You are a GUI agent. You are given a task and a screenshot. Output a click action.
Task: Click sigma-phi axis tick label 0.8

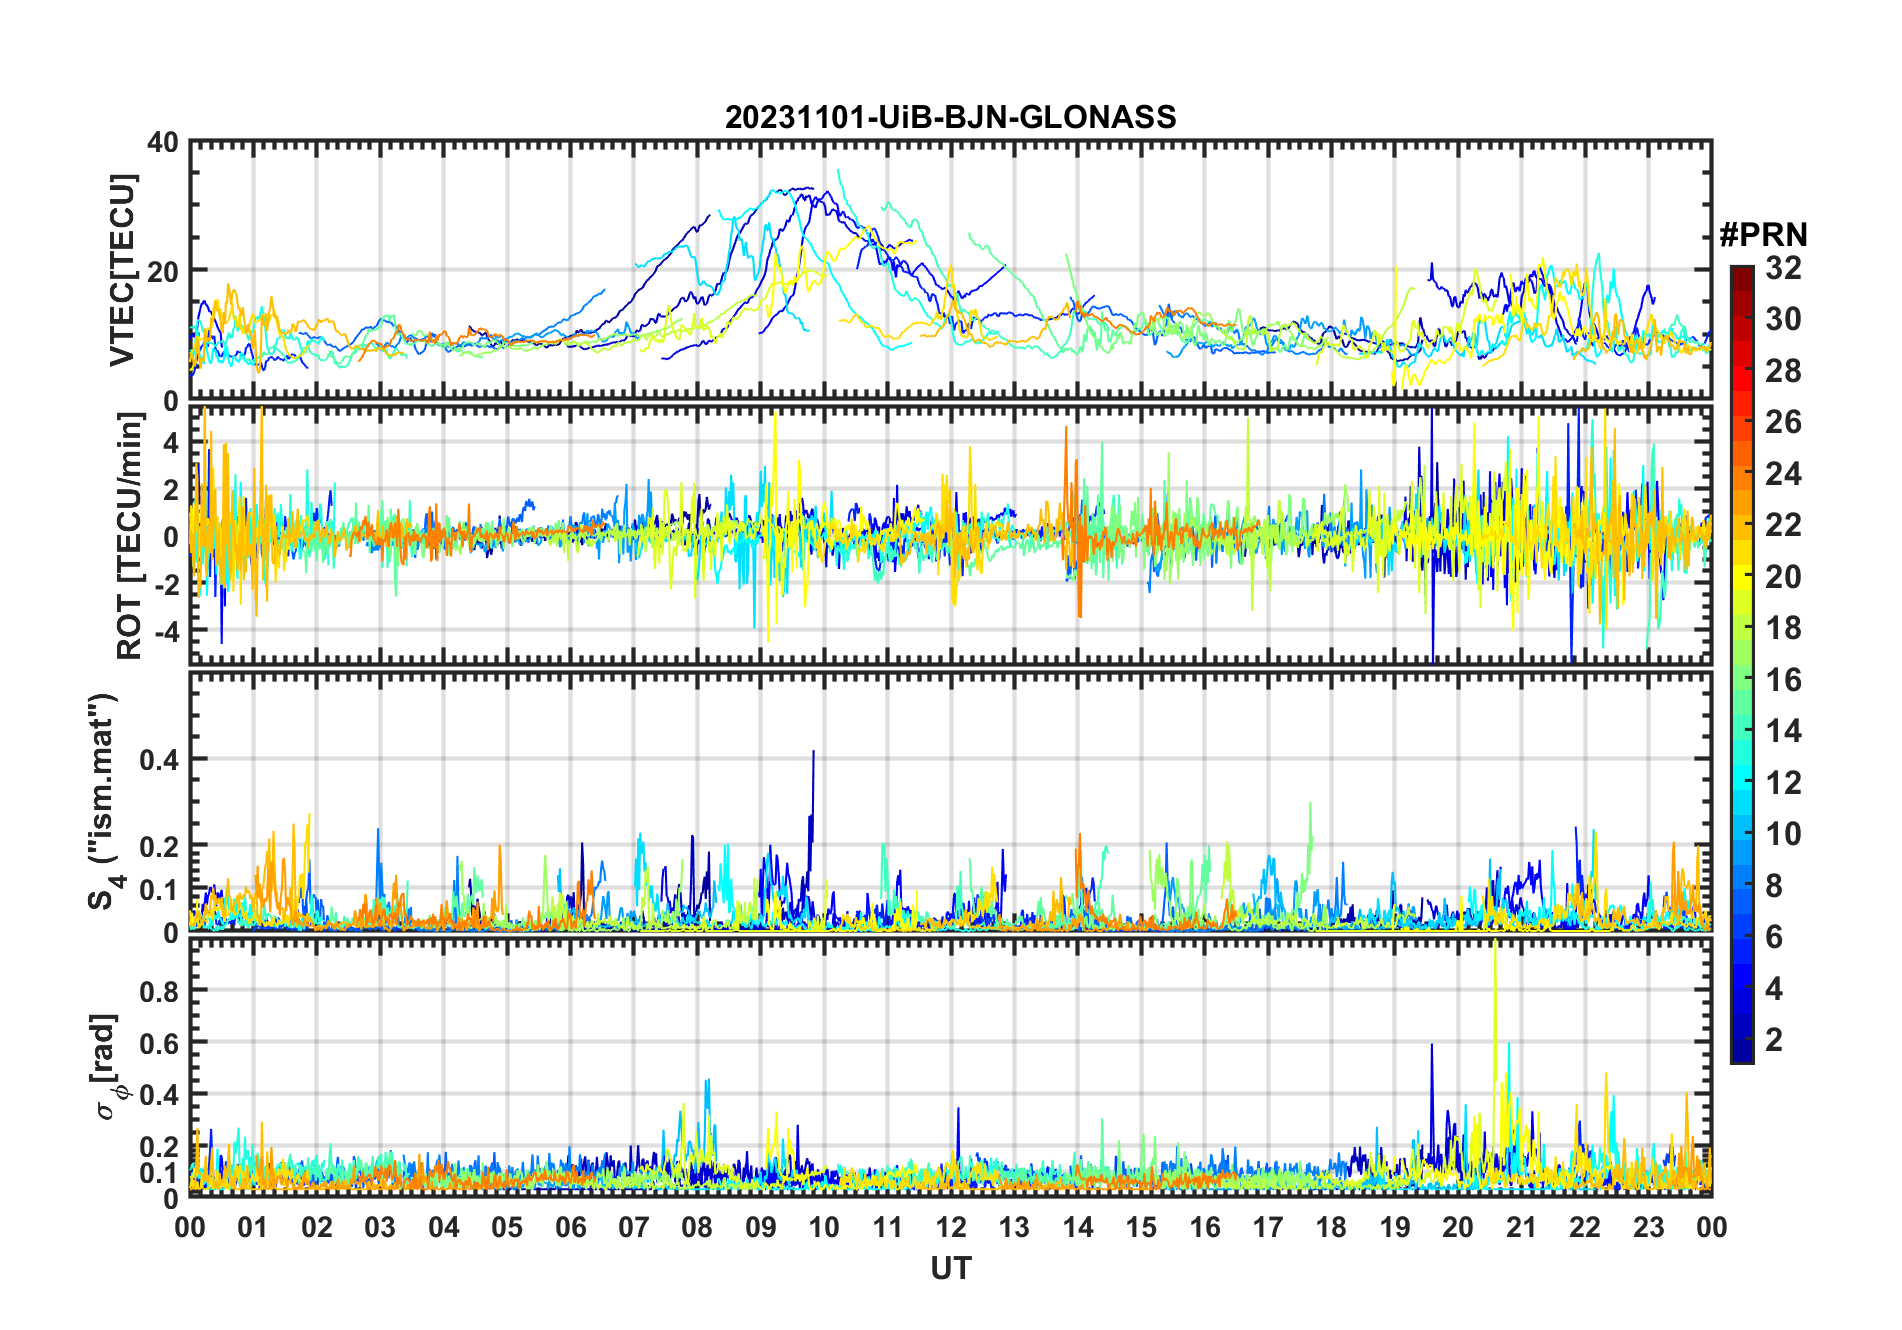tap(159, 991)
